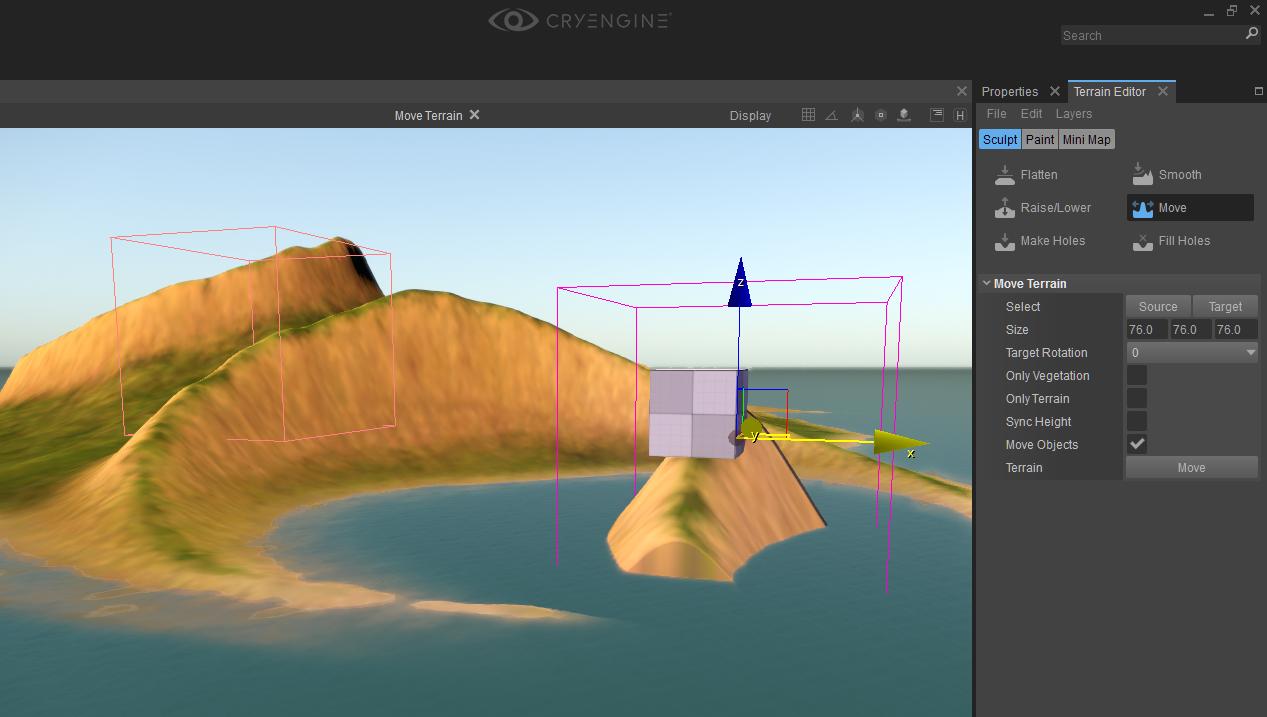The image size is (1267, 717).
Task: Click the first Size input field
Action: [x=1147, y=329]
